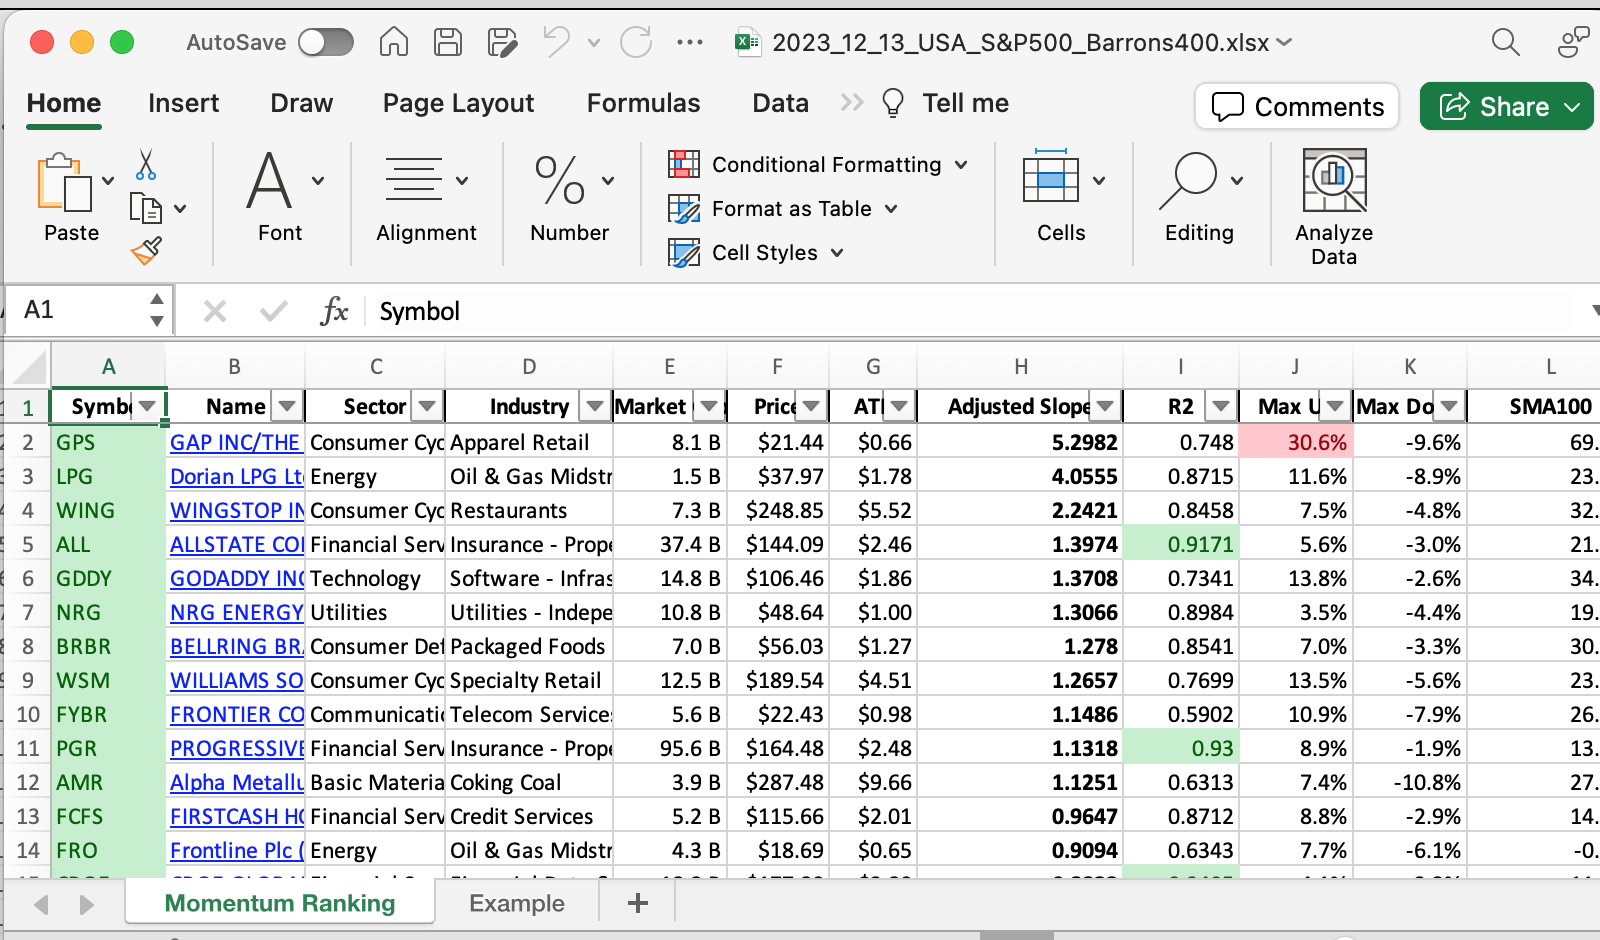
Task: Open the search magnifier in title bar
Action: click(1505, 42)
